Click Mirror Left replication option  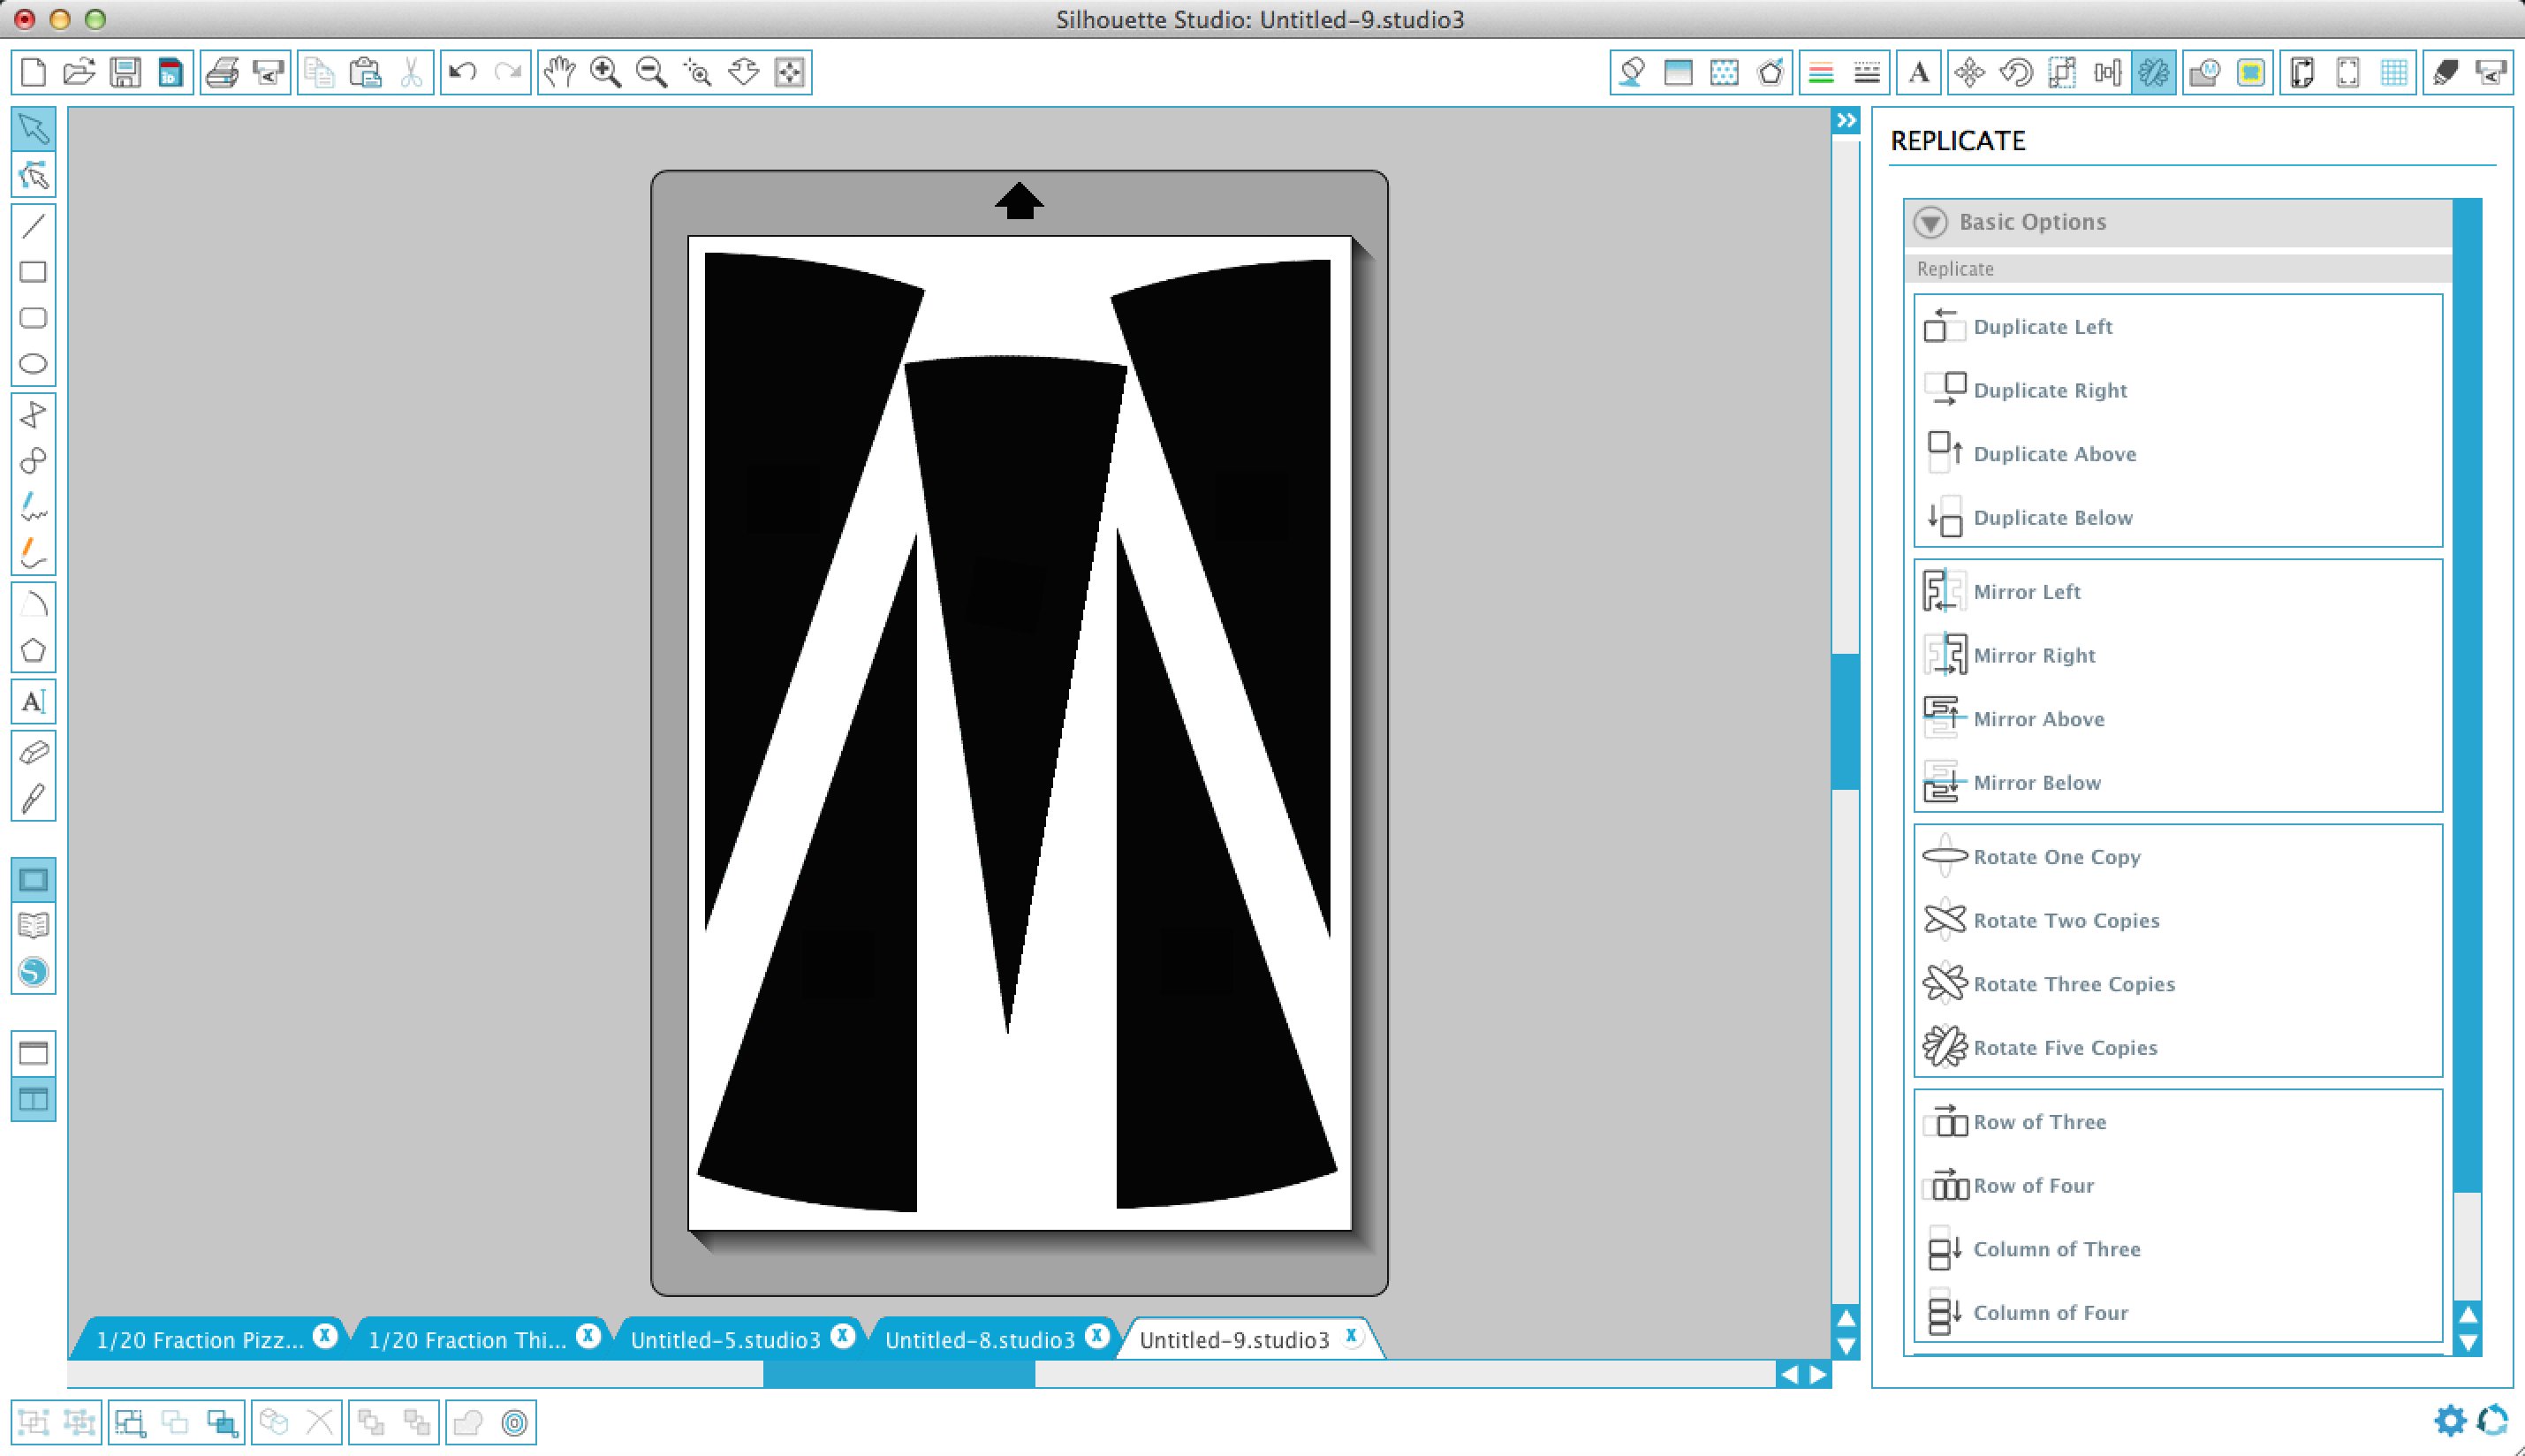[2026, 591]
